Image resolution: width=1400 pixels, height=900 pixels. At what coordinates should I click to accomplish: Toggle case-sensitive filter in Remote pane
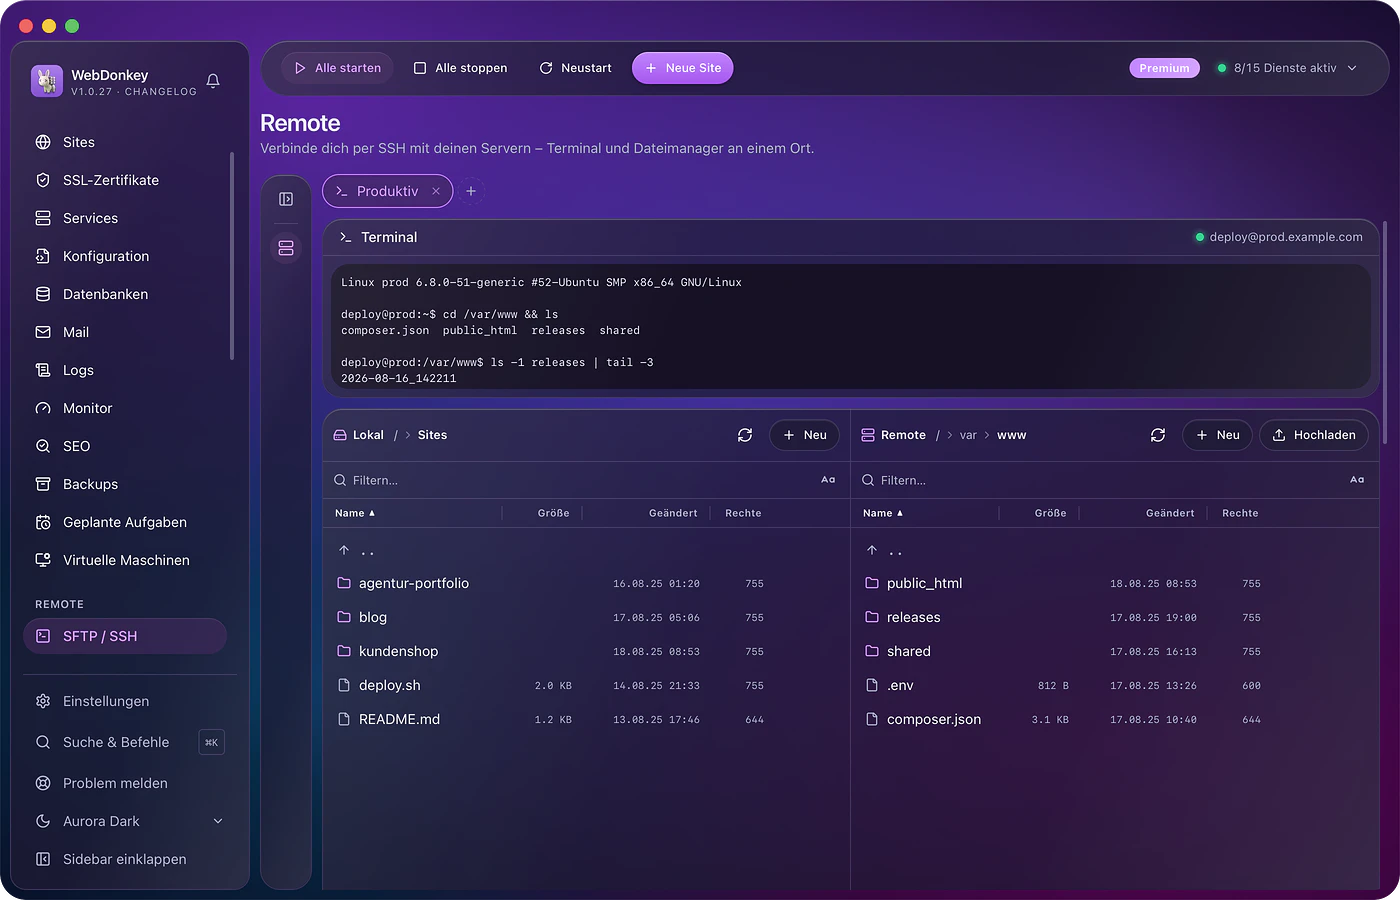tap(1357, 480)
